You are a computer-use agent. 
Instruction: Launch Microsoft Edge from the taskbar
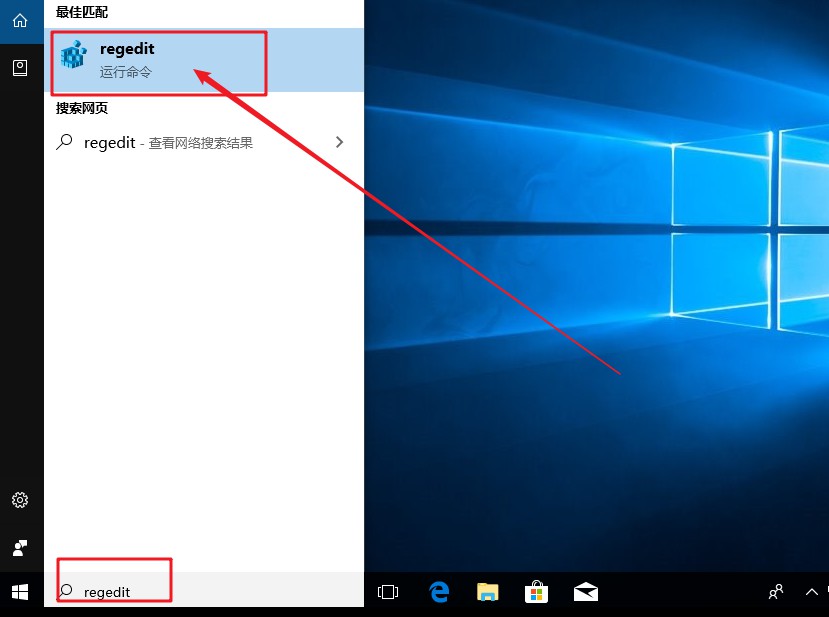pyautogui.click(x=438, y=592)
